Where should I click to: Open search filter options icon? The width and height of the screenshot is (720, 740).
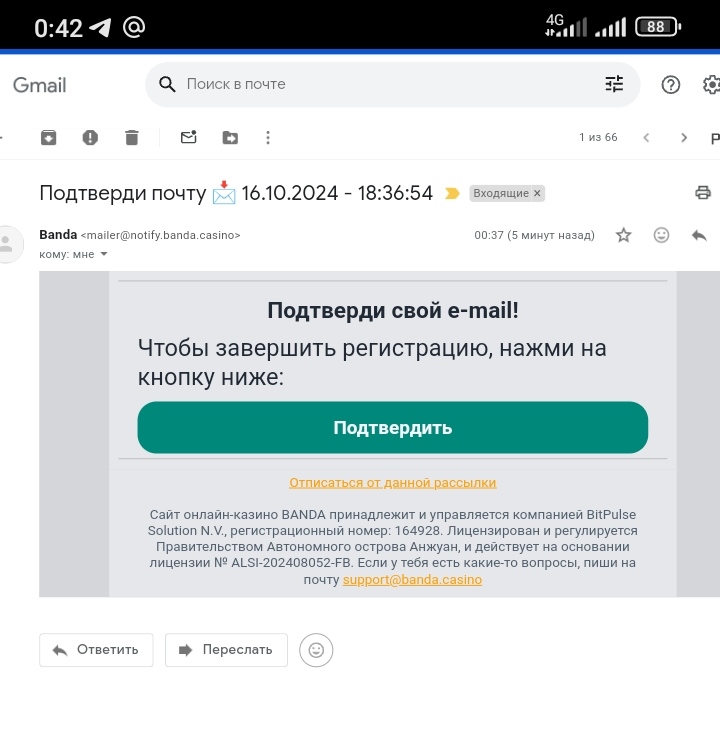(x=614, y=84)
